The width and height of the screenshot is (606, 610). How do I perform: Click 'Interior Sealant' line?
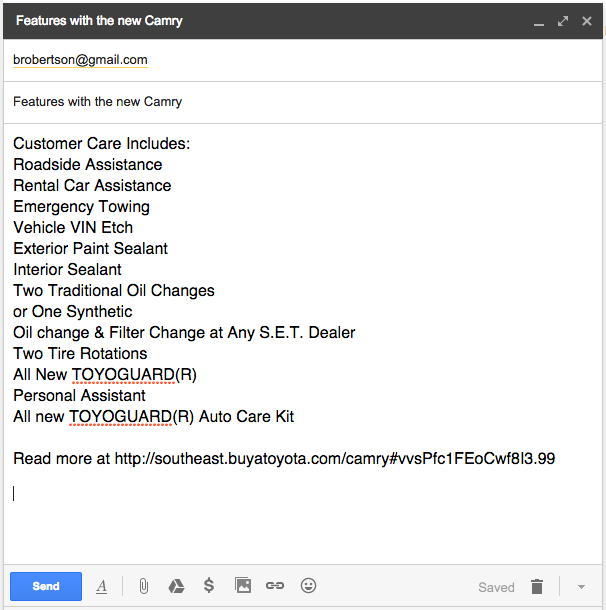click(x=67, y=270)
